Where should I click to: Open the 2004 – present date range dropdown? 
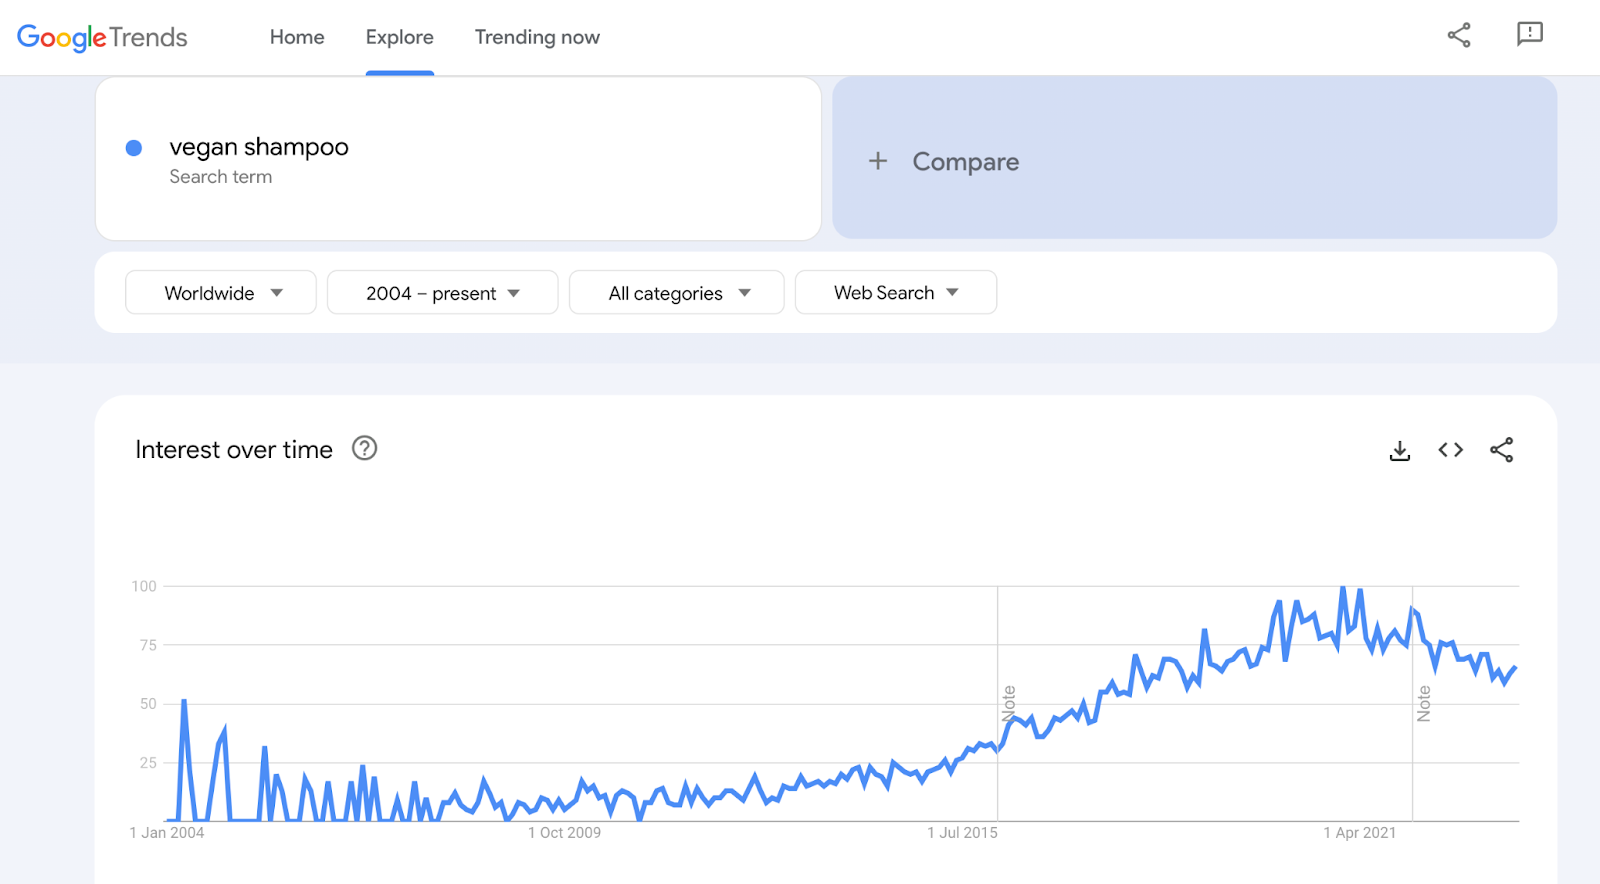(442, 293)
